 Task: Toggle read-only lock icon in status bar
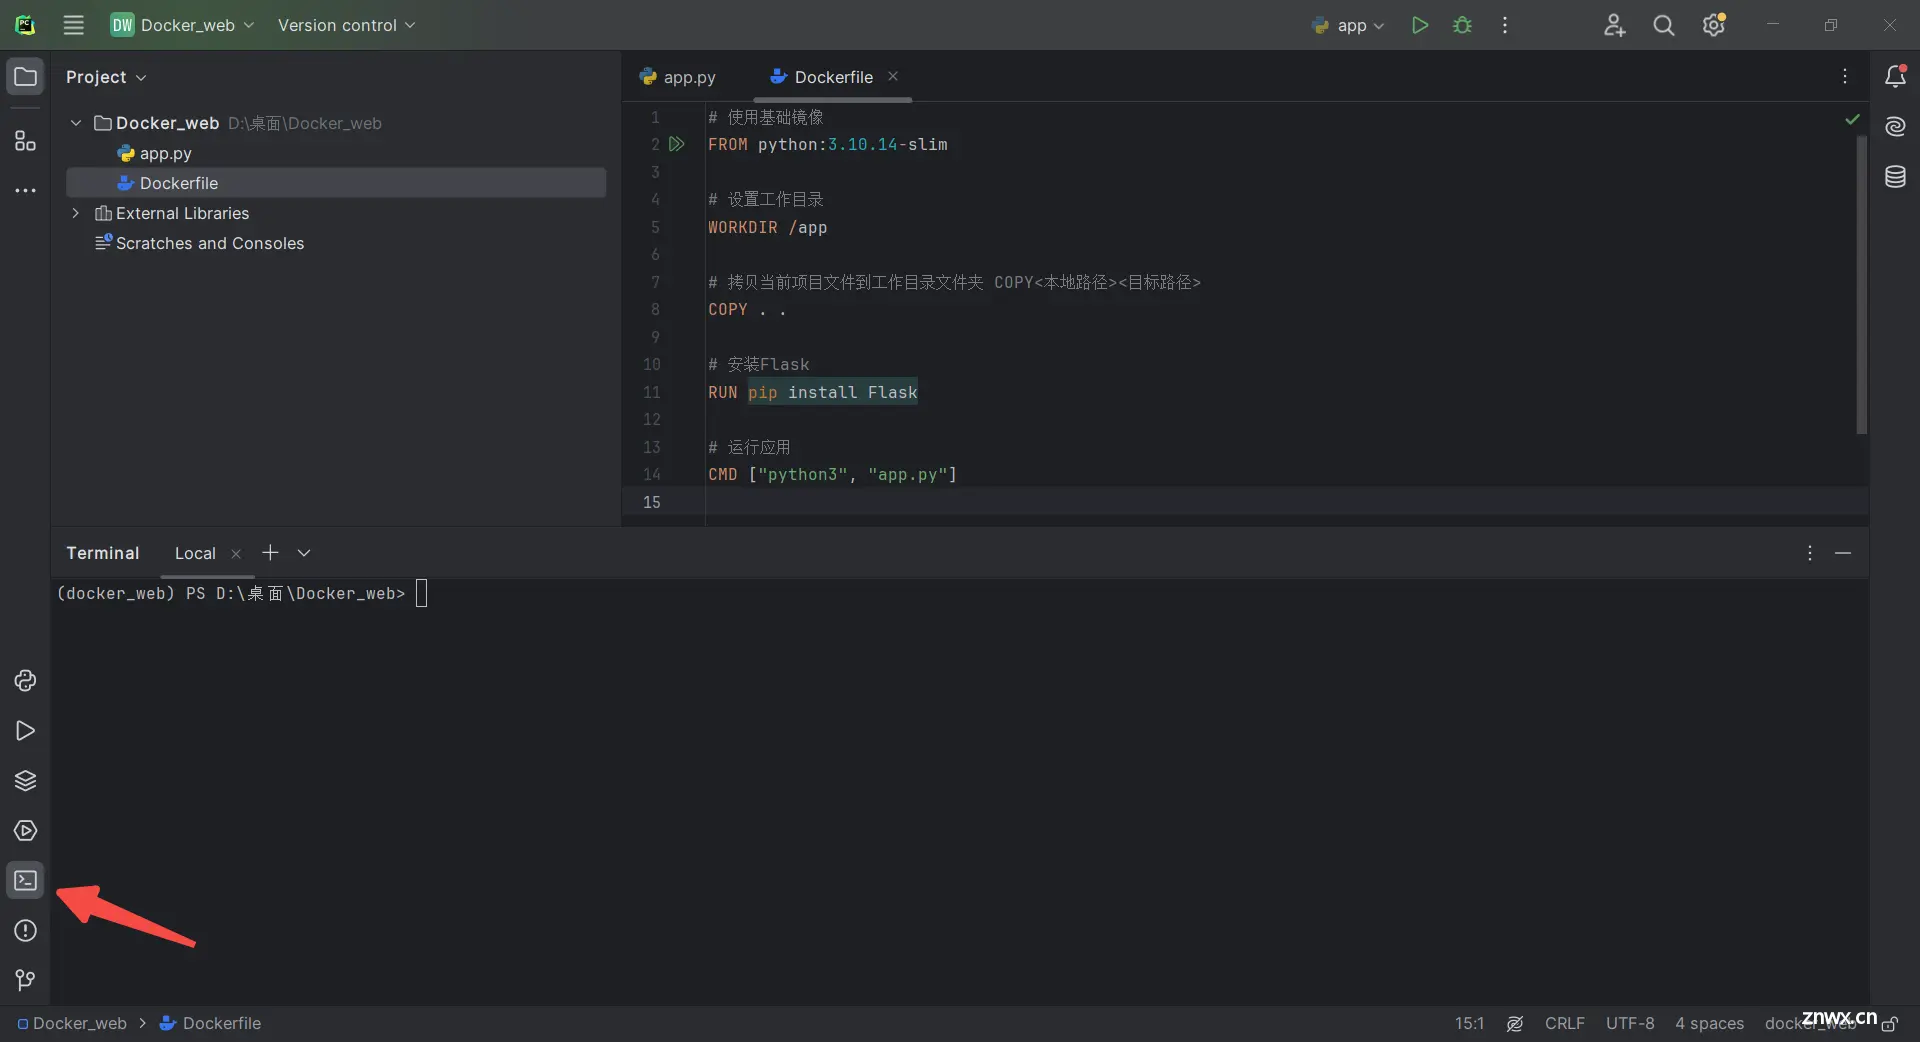pyautogui.click(x=1890, y=1024)
